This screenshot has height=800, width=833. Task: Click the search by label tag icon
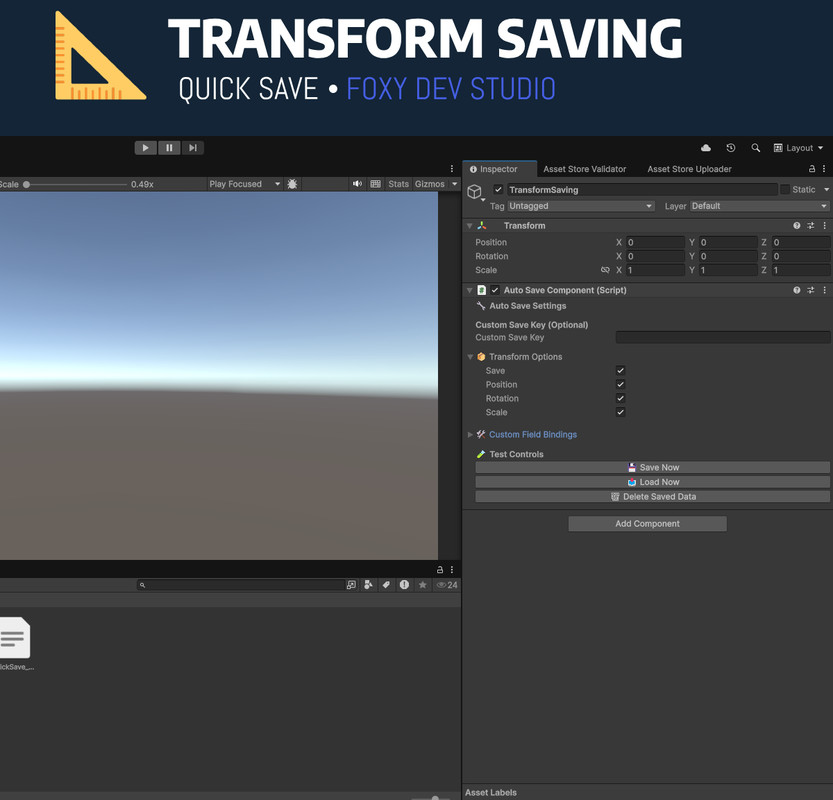(386, 585)
